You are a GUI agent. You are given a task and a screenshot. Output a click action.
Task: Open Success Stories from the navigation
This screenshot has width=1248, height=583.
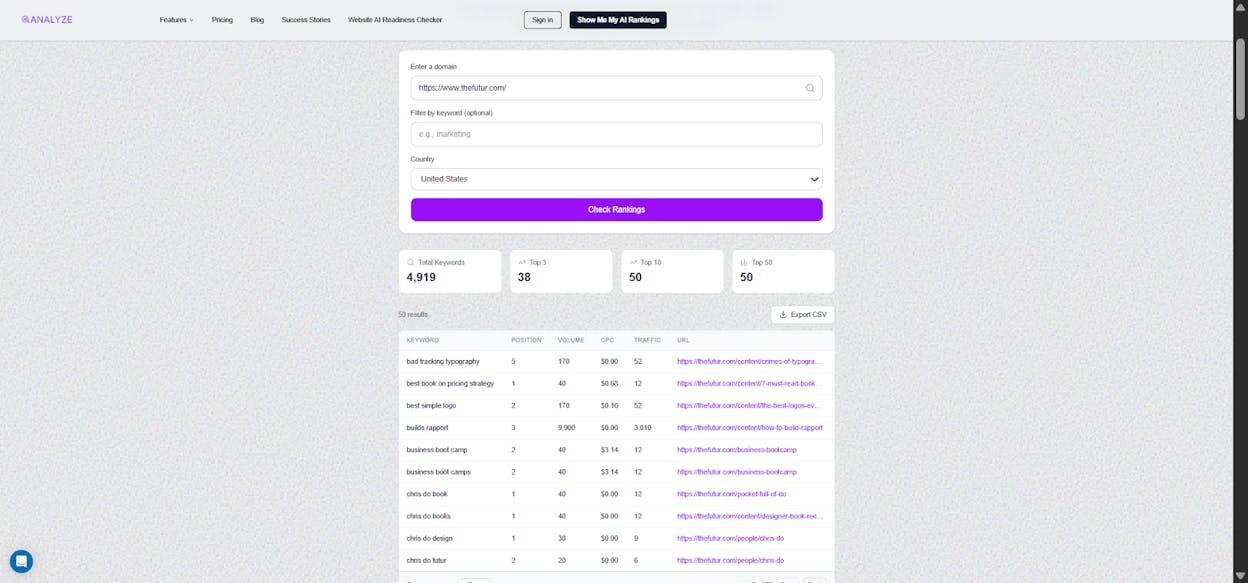click(x=306, y=20)
